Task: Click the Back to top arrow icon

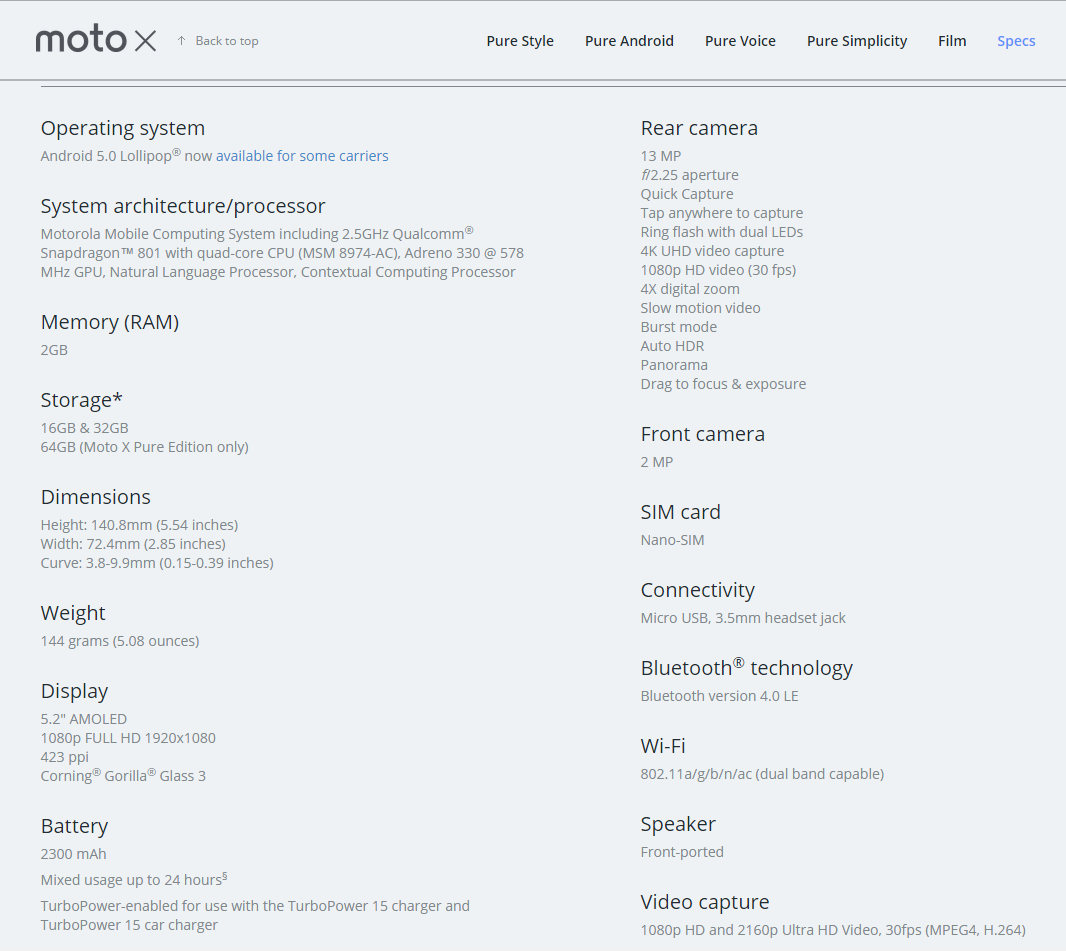Action: tap(181, 41)
